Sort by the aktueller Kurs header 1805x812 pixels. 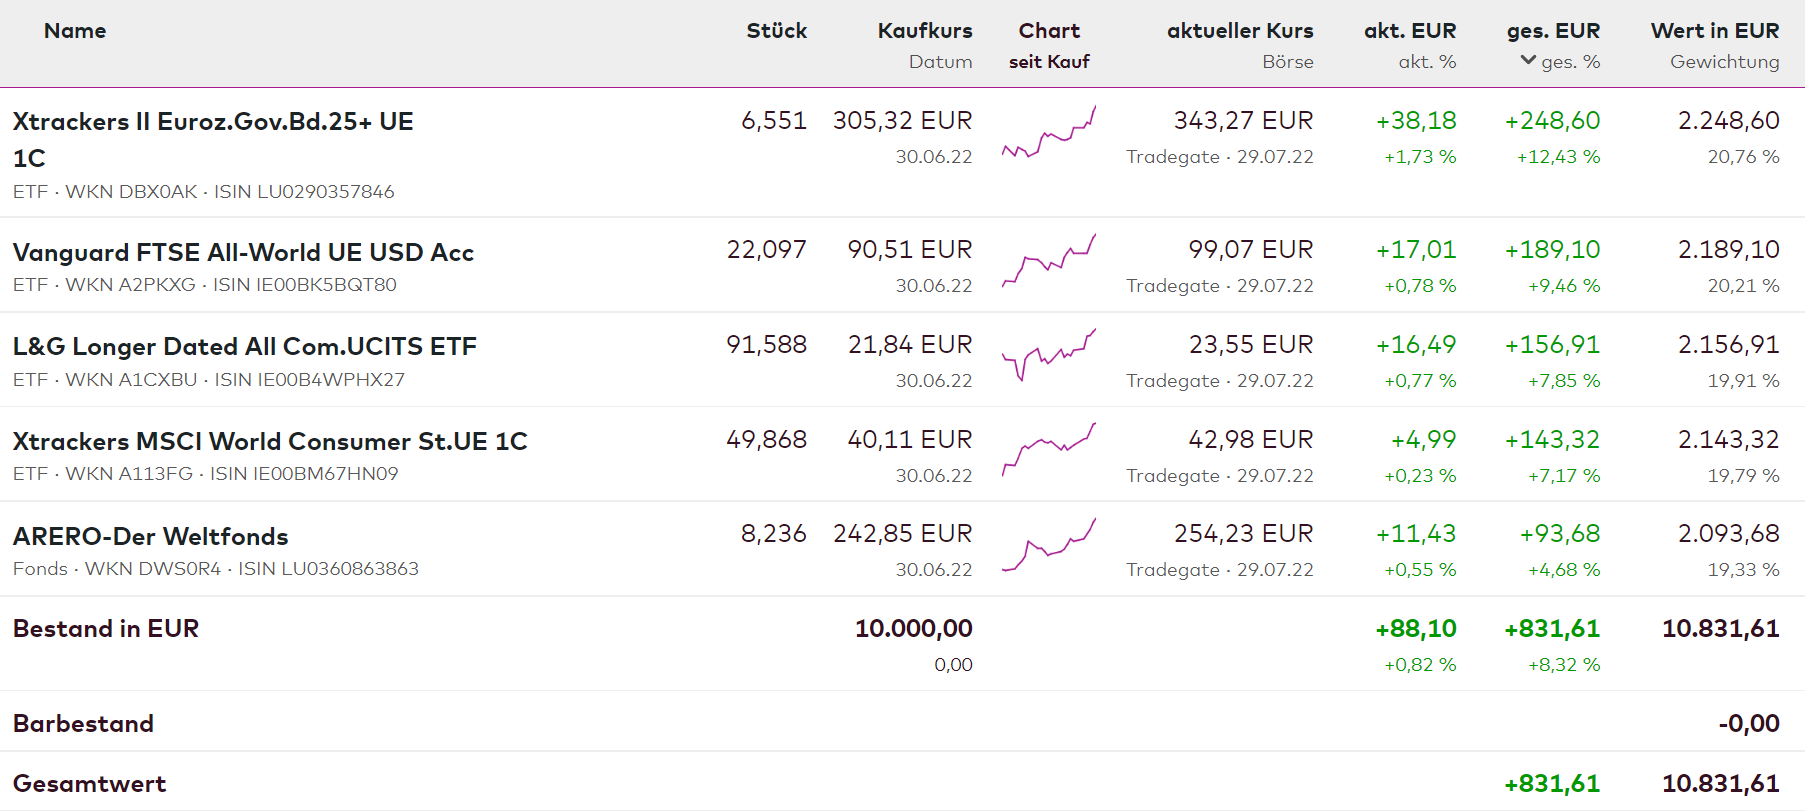tap(1239, 31)
